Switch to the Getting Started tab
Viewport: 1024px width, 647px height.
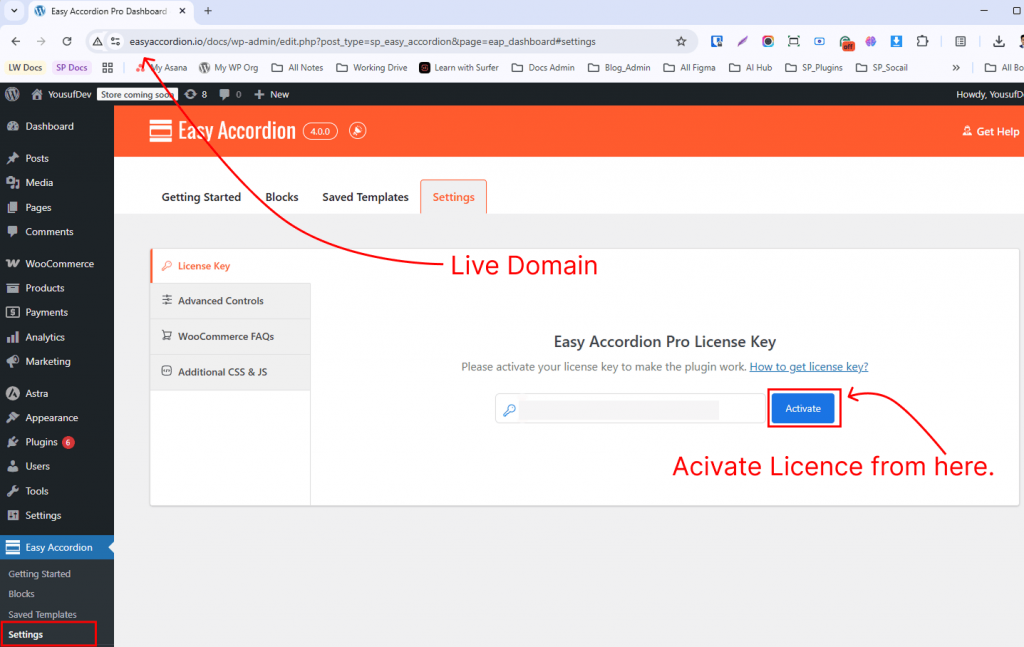tap(201, 197)
